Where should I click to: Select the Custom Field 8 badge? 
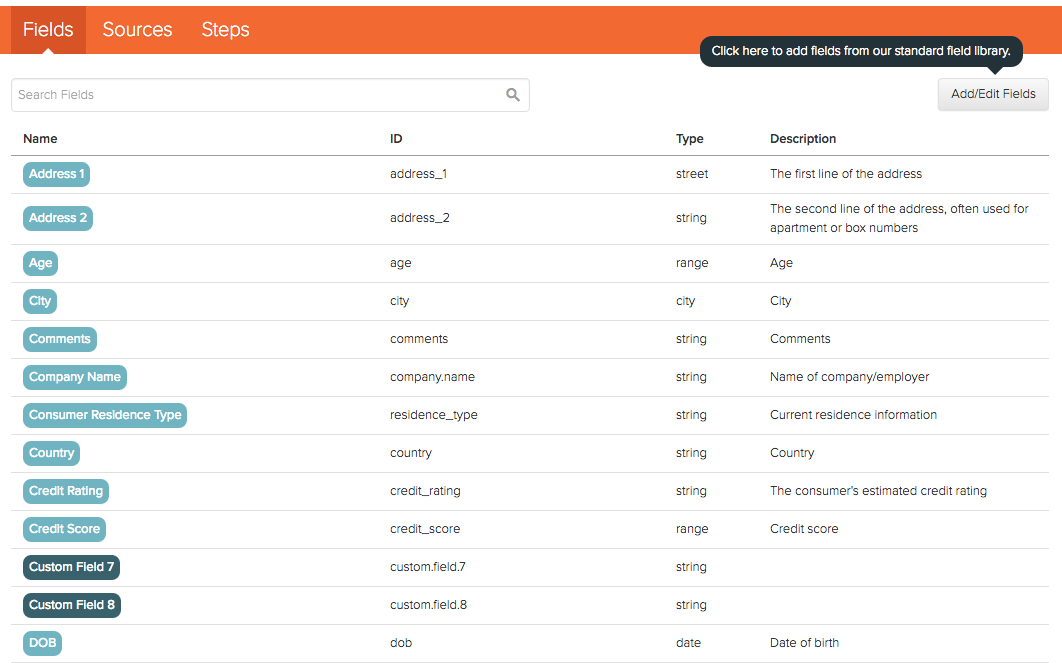pyautogui.click(x=71, y=605)
